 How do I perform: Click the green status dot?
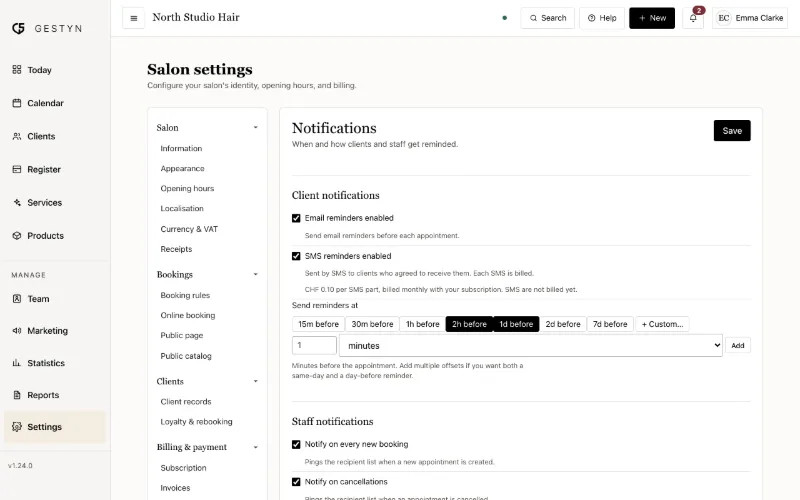click(505, 18)
